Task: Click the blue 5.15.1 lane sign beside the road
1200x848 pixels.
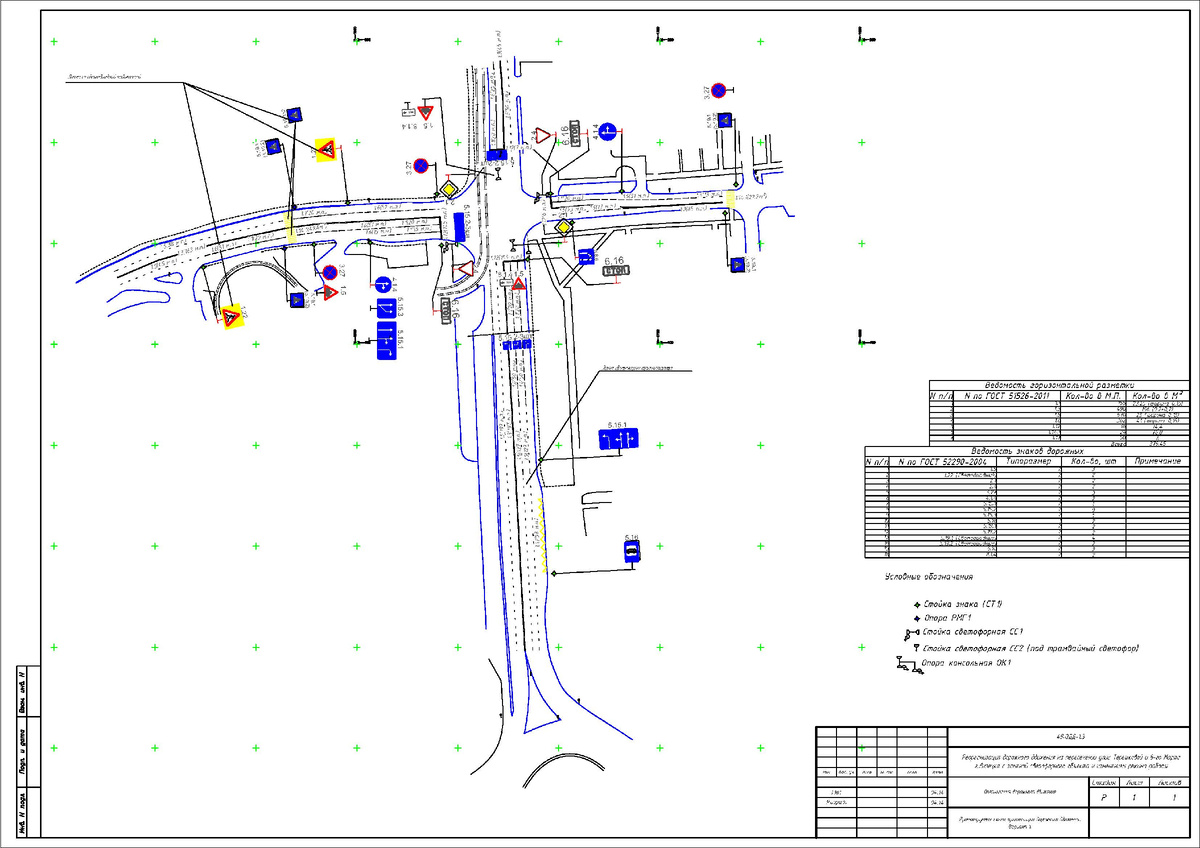Action: [618, 438]
